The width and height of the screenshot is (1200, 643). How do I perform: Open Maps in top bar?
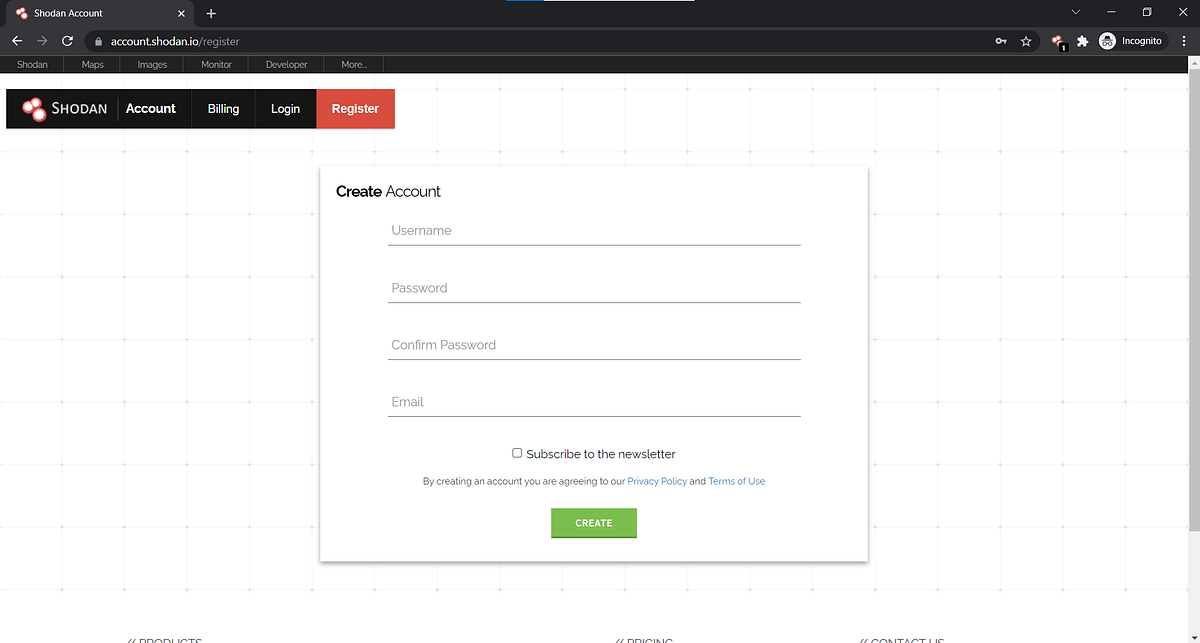point(92,64)
